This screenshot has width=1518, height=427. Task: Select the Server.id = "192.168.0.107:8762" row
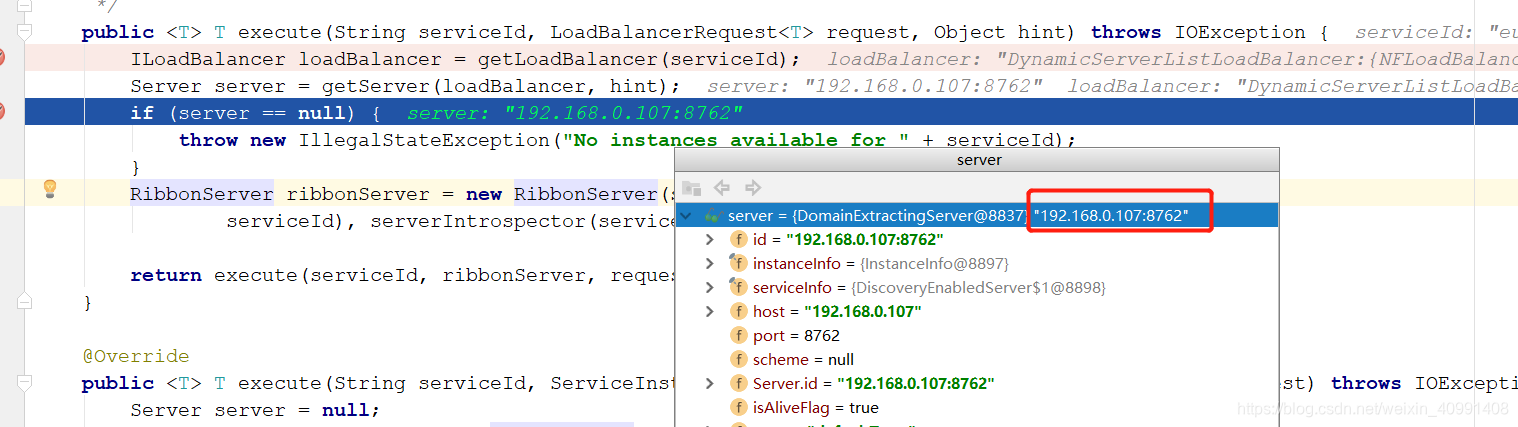[x=977, y=383]
